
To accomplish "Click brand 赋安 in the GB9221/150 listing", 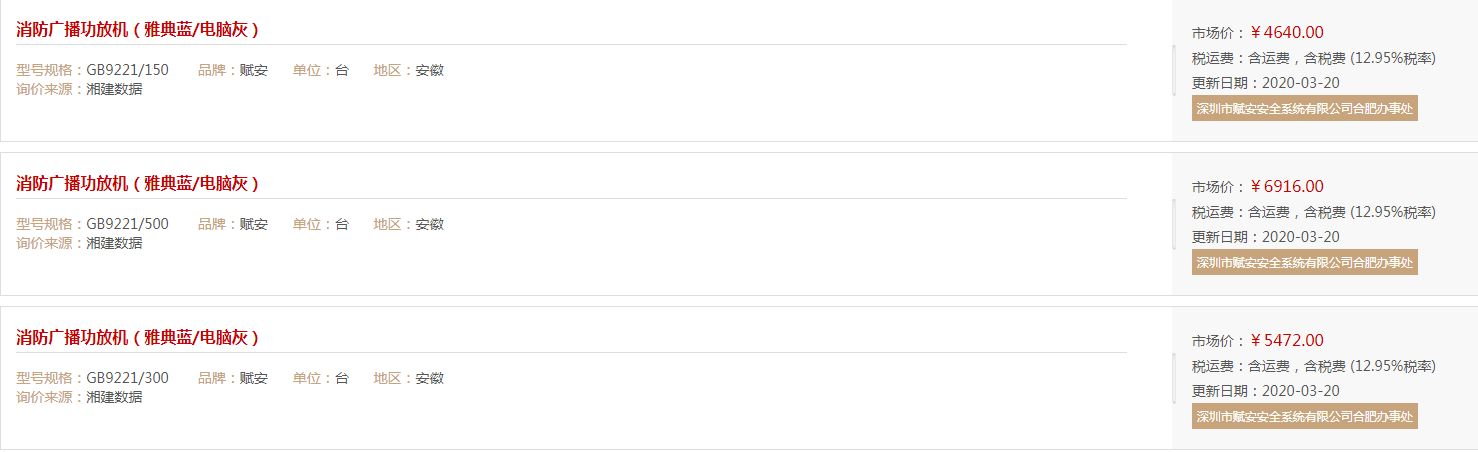I will click(254, 70).
